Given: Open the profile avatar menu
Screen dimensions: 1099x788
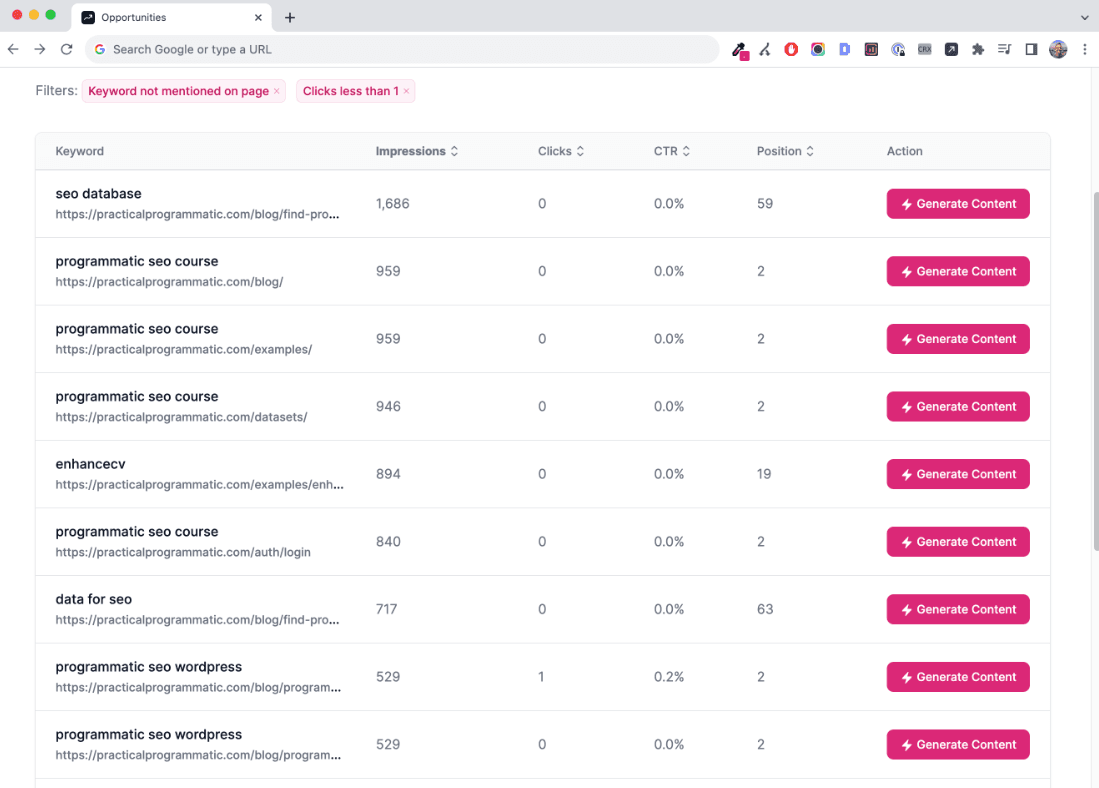Looking at the screenshot, I should coord(1058,49).
